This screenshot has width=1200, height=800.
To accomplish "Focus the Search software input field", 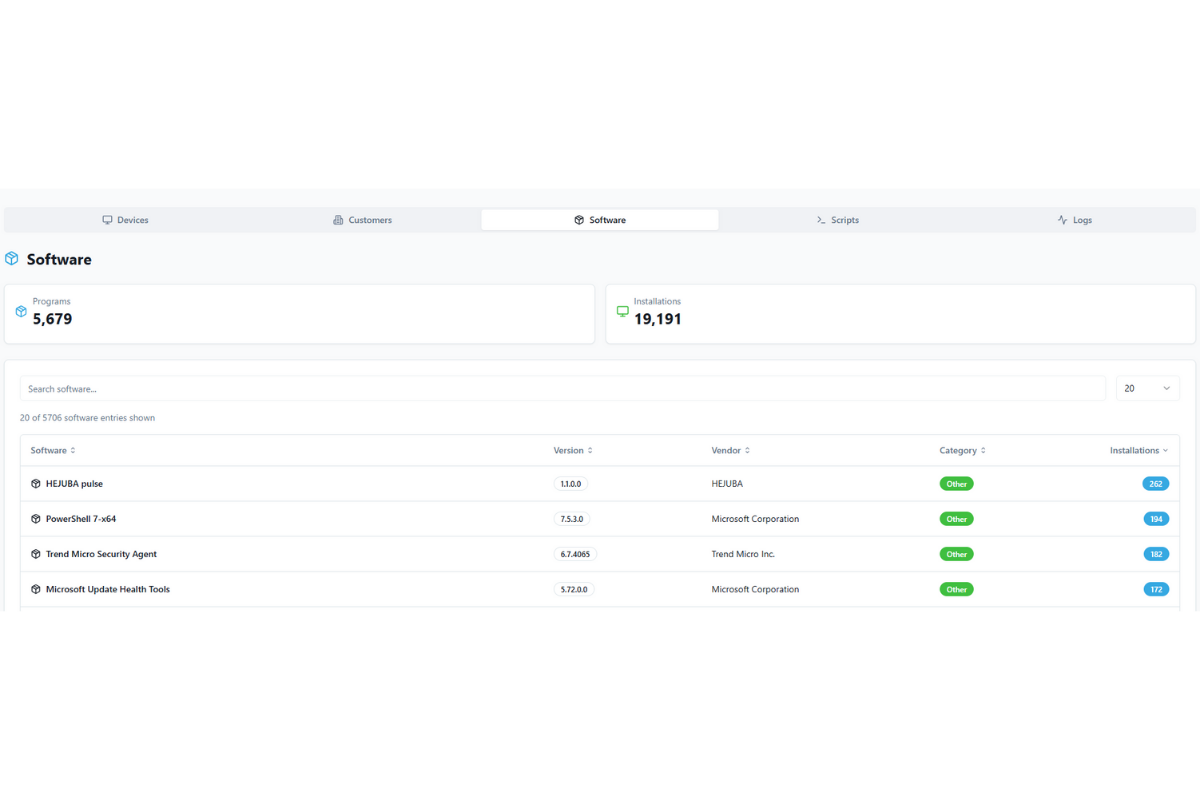I will click(x=562, y=389).
